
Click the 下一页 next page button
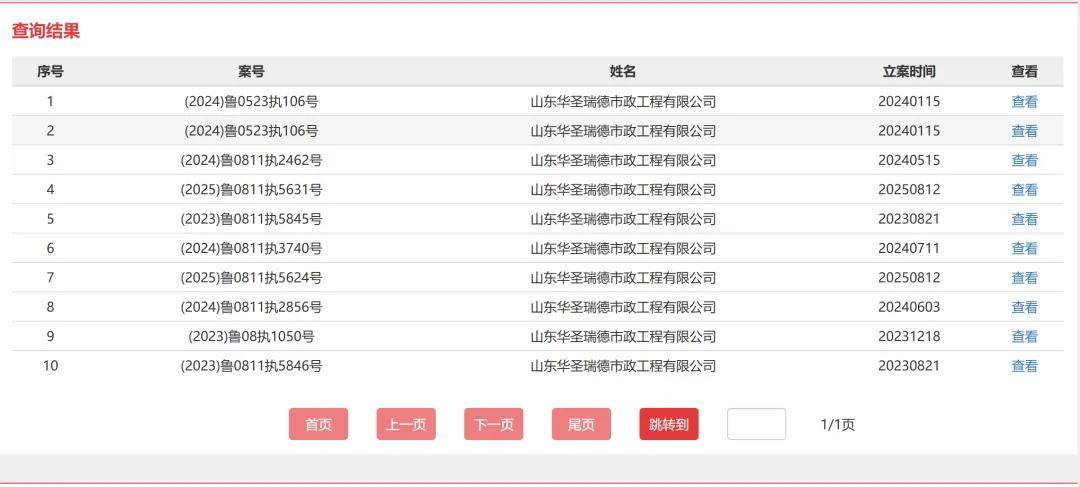(493, 424)
